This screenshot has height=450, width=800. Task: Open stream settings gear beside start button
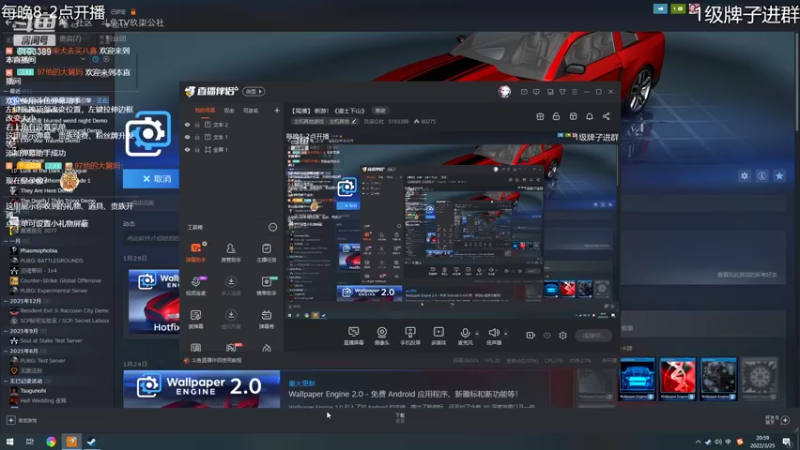563,335
